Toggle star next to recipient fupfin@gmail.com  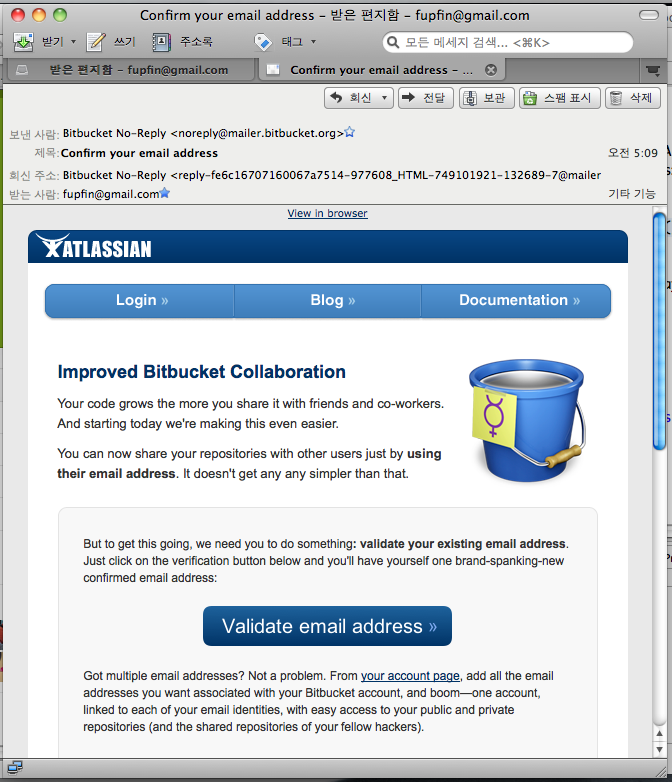165,193
